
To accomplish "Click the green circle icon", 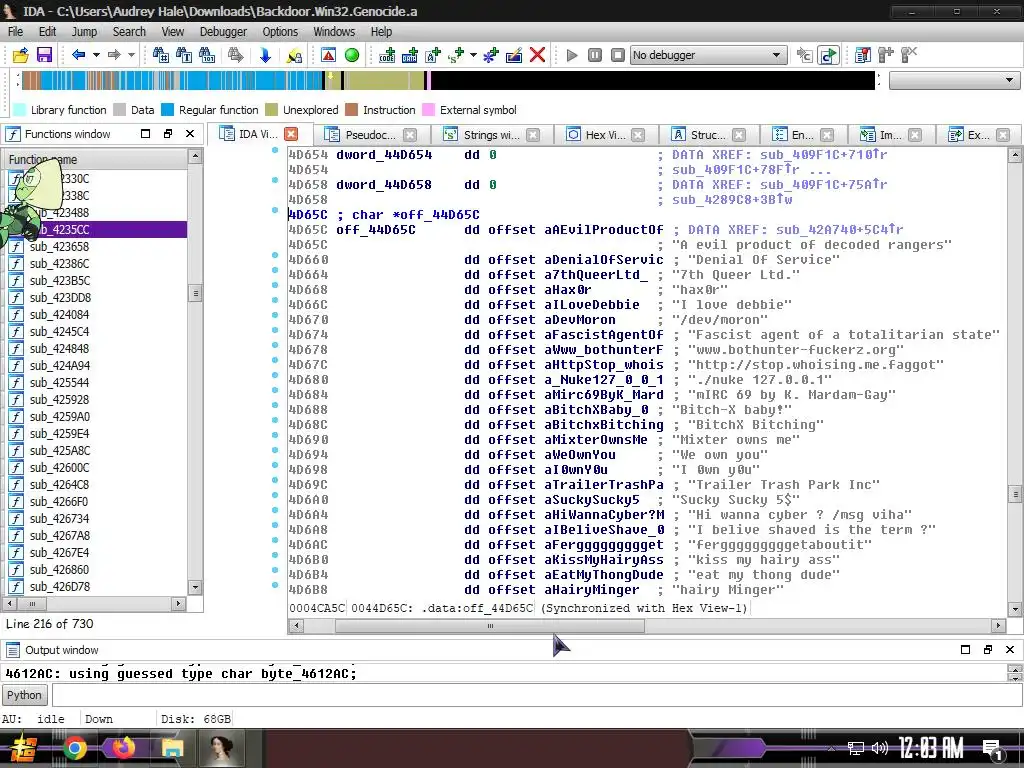I will point(352,56).
